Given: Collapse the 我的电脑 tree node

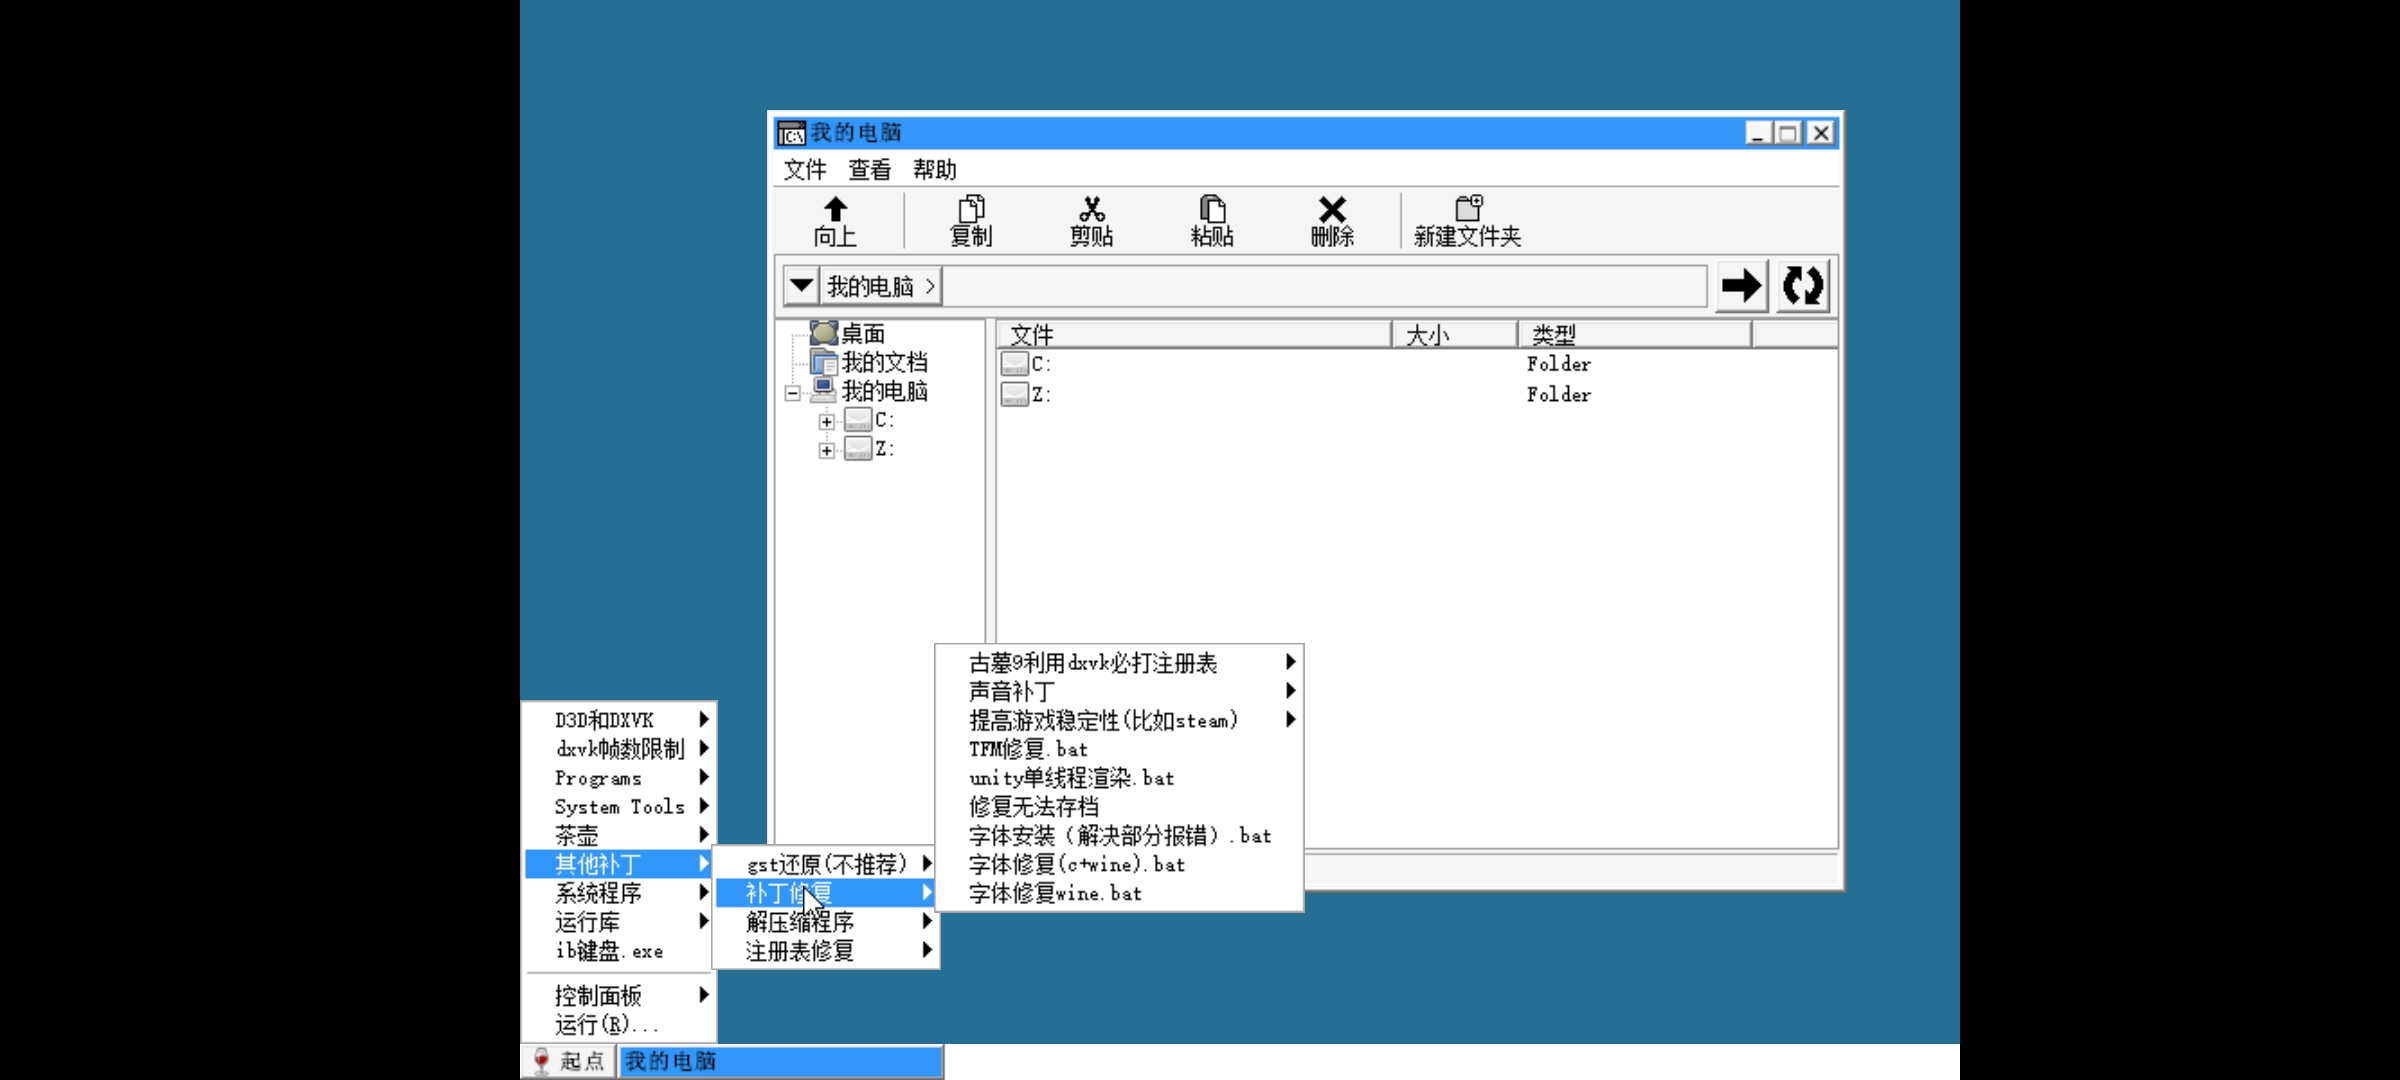Looking at the screenshot, I should 792,393.
